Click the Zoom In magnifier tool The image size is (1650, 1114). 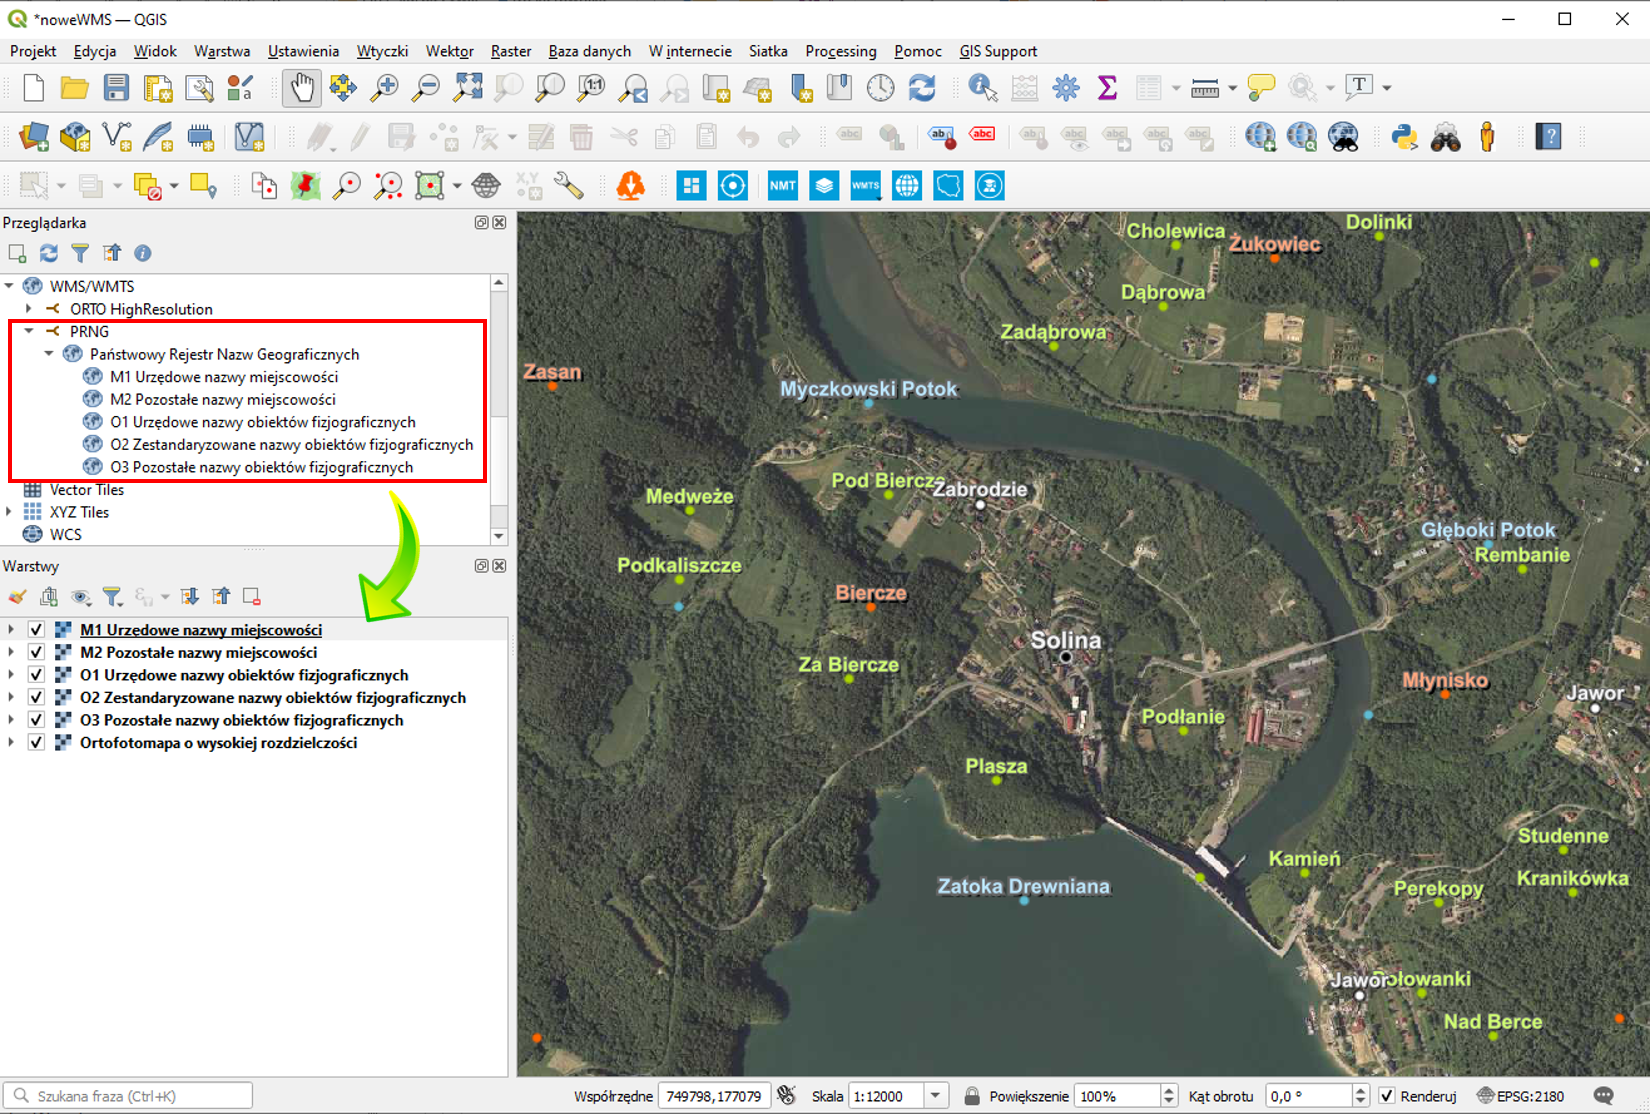(384, 88)
